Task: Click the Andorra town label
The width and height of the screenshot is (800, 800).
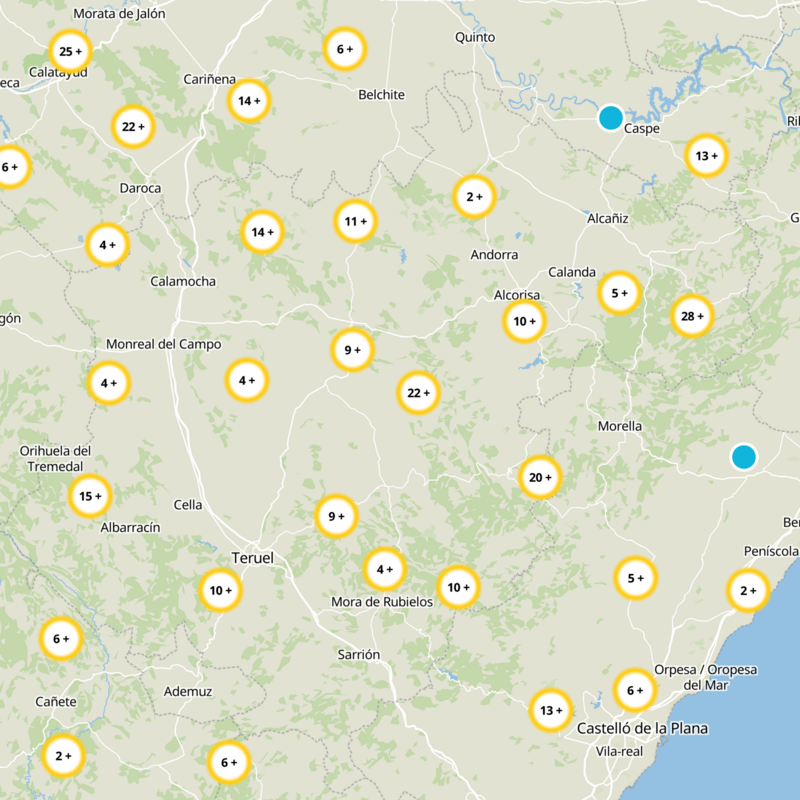Action: pos(494,255)
